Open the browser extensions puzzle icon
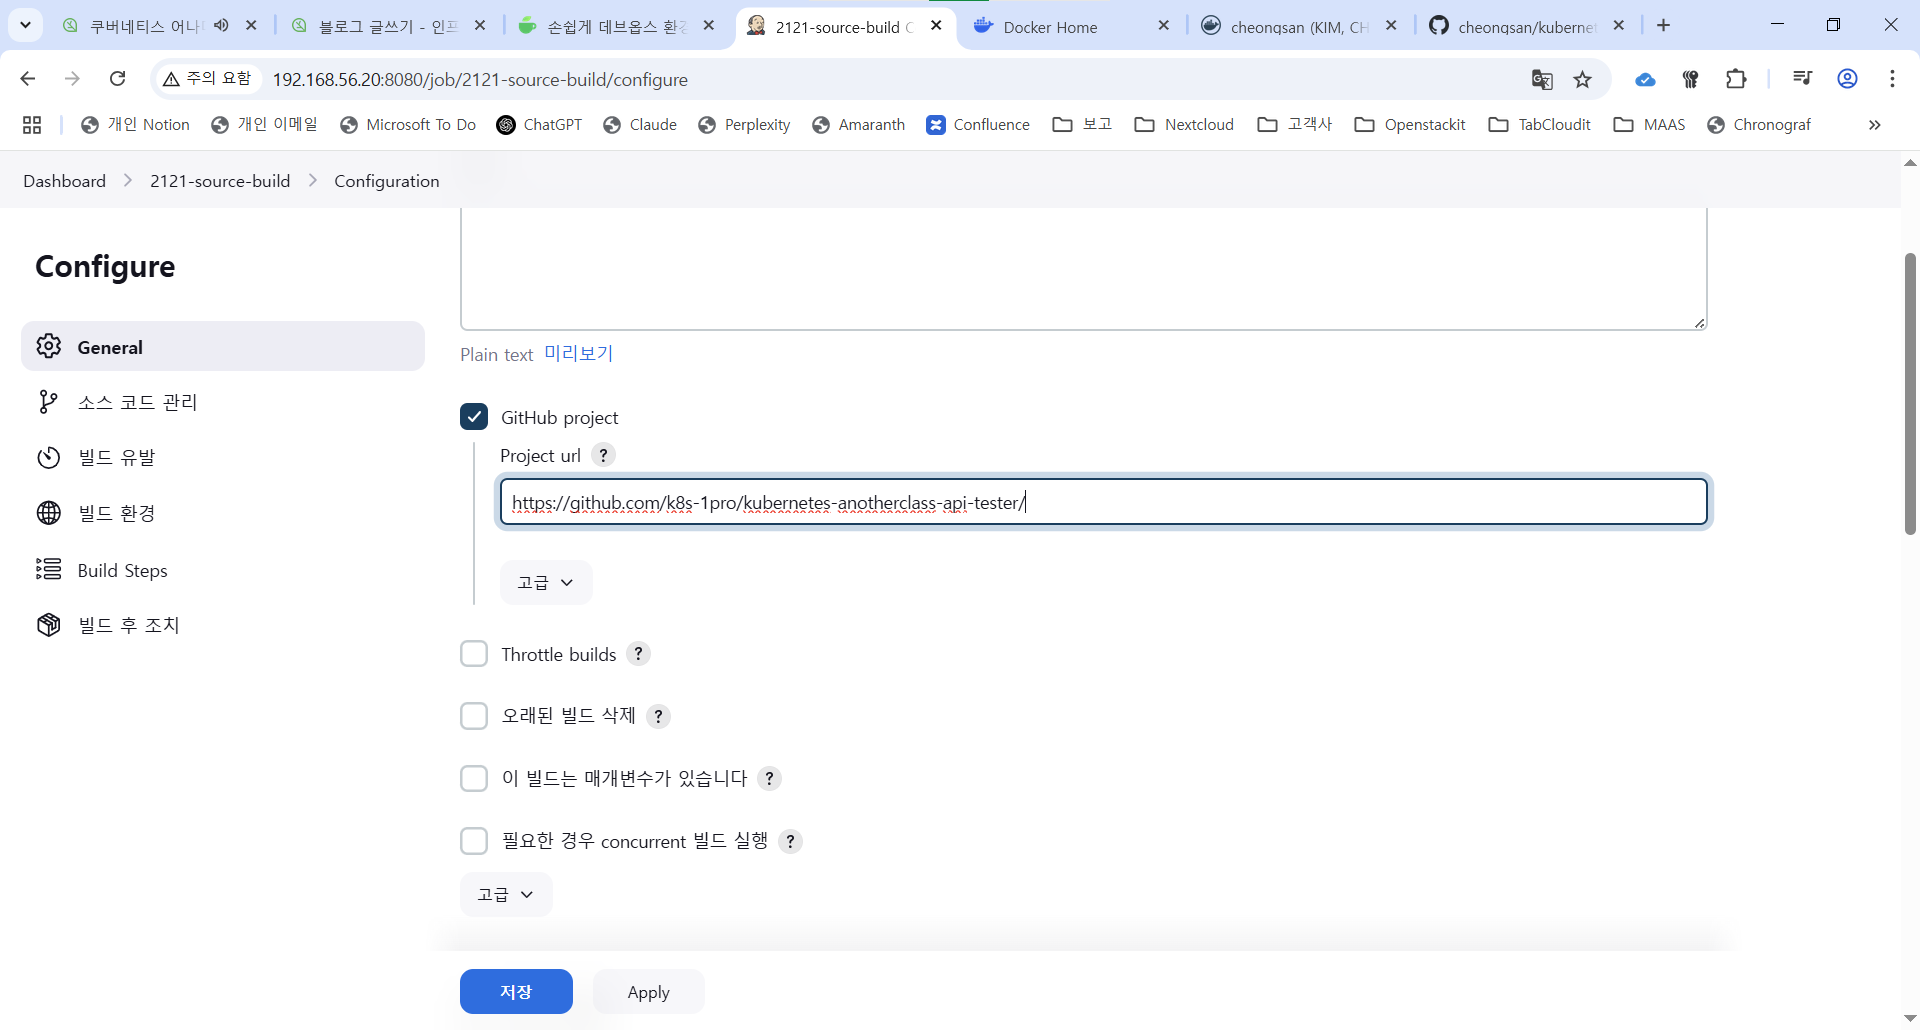Screen dimensions: 1920x1030 pyautogui.click(x=1736, y=79)
